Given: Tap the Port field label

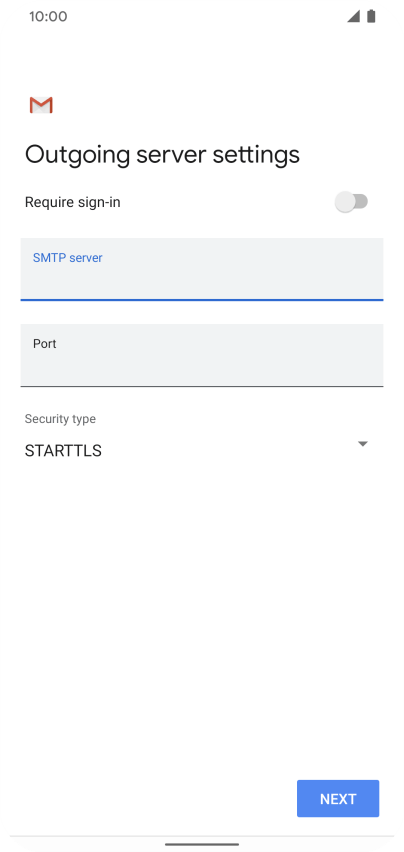Looking at the screenshot, I should [45, 344].
